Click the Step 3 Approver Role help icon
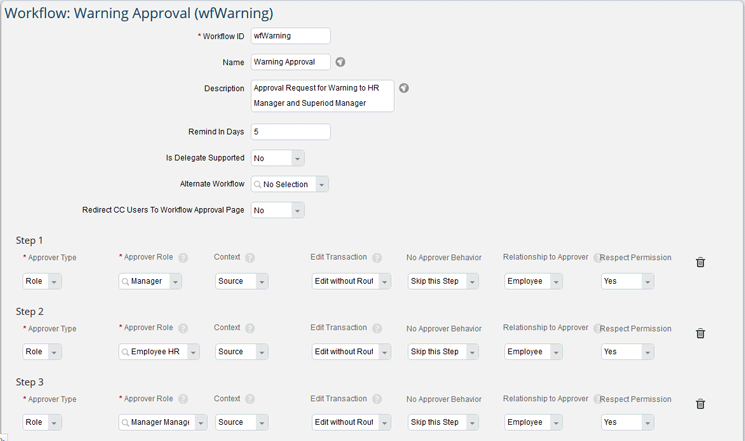The width and height of the screenshot is (745, 441). click(x=183, y=399)
